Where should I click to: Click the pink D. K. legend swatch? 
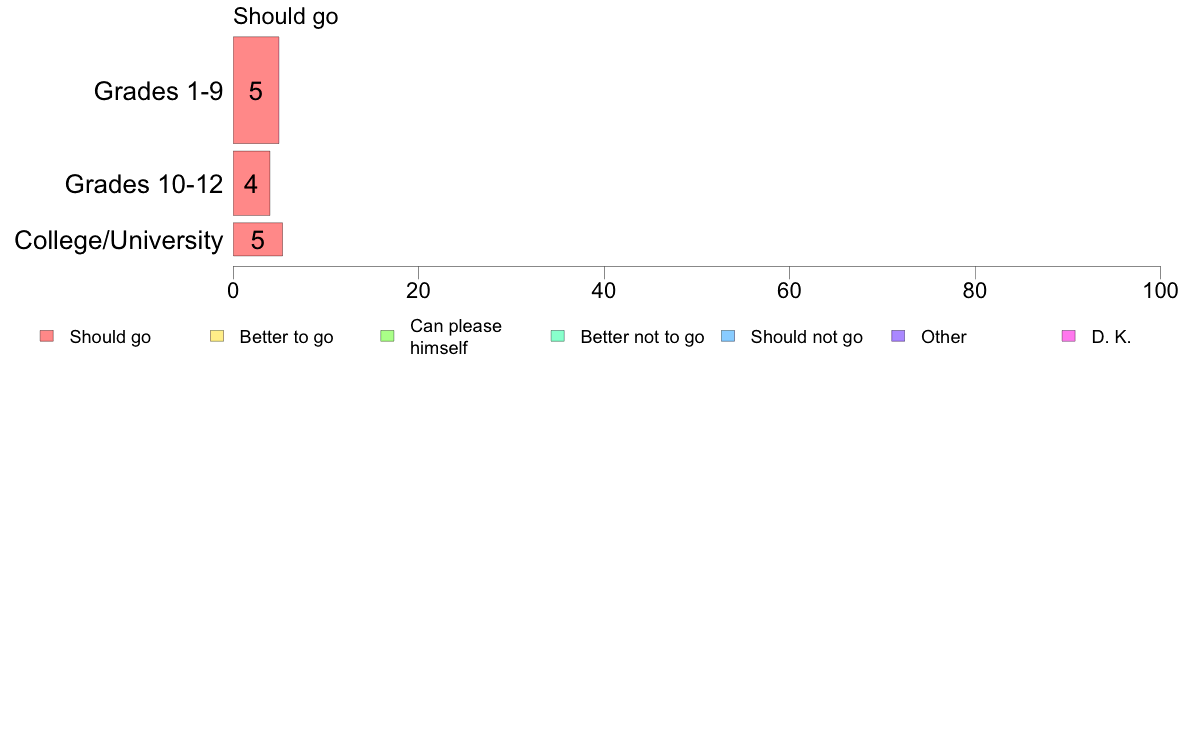coord(1068,336)
